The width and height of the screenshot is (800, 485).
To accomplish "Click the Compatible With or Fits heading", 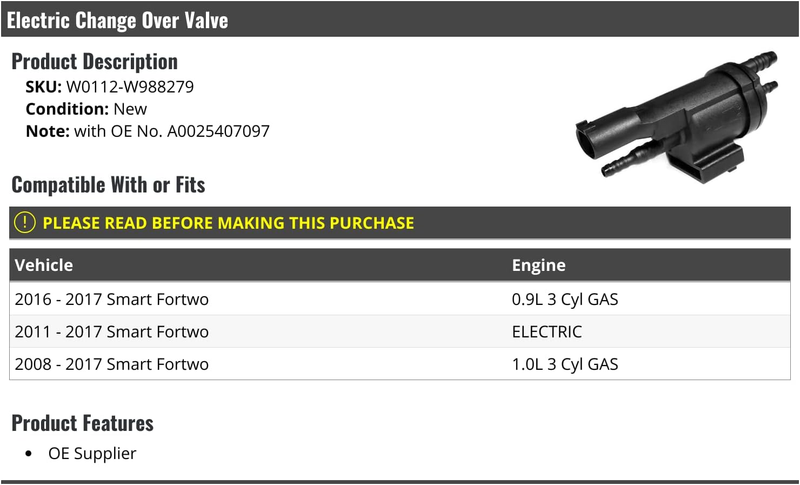I will (x=108, y=185).
